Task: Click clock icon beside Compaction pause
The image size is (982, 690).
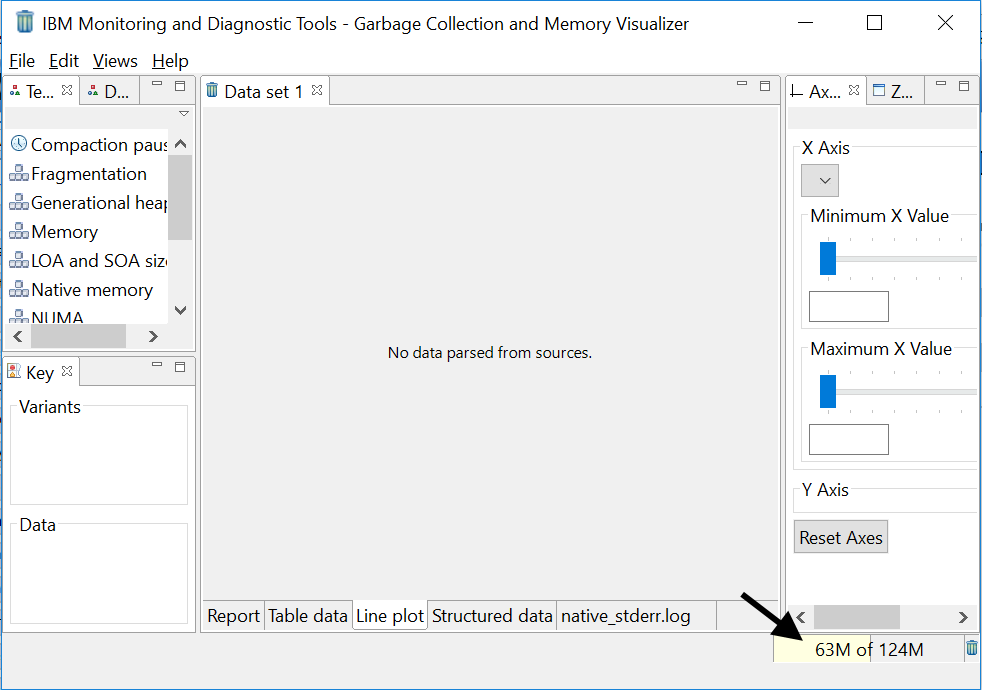Action: [19, 144]
